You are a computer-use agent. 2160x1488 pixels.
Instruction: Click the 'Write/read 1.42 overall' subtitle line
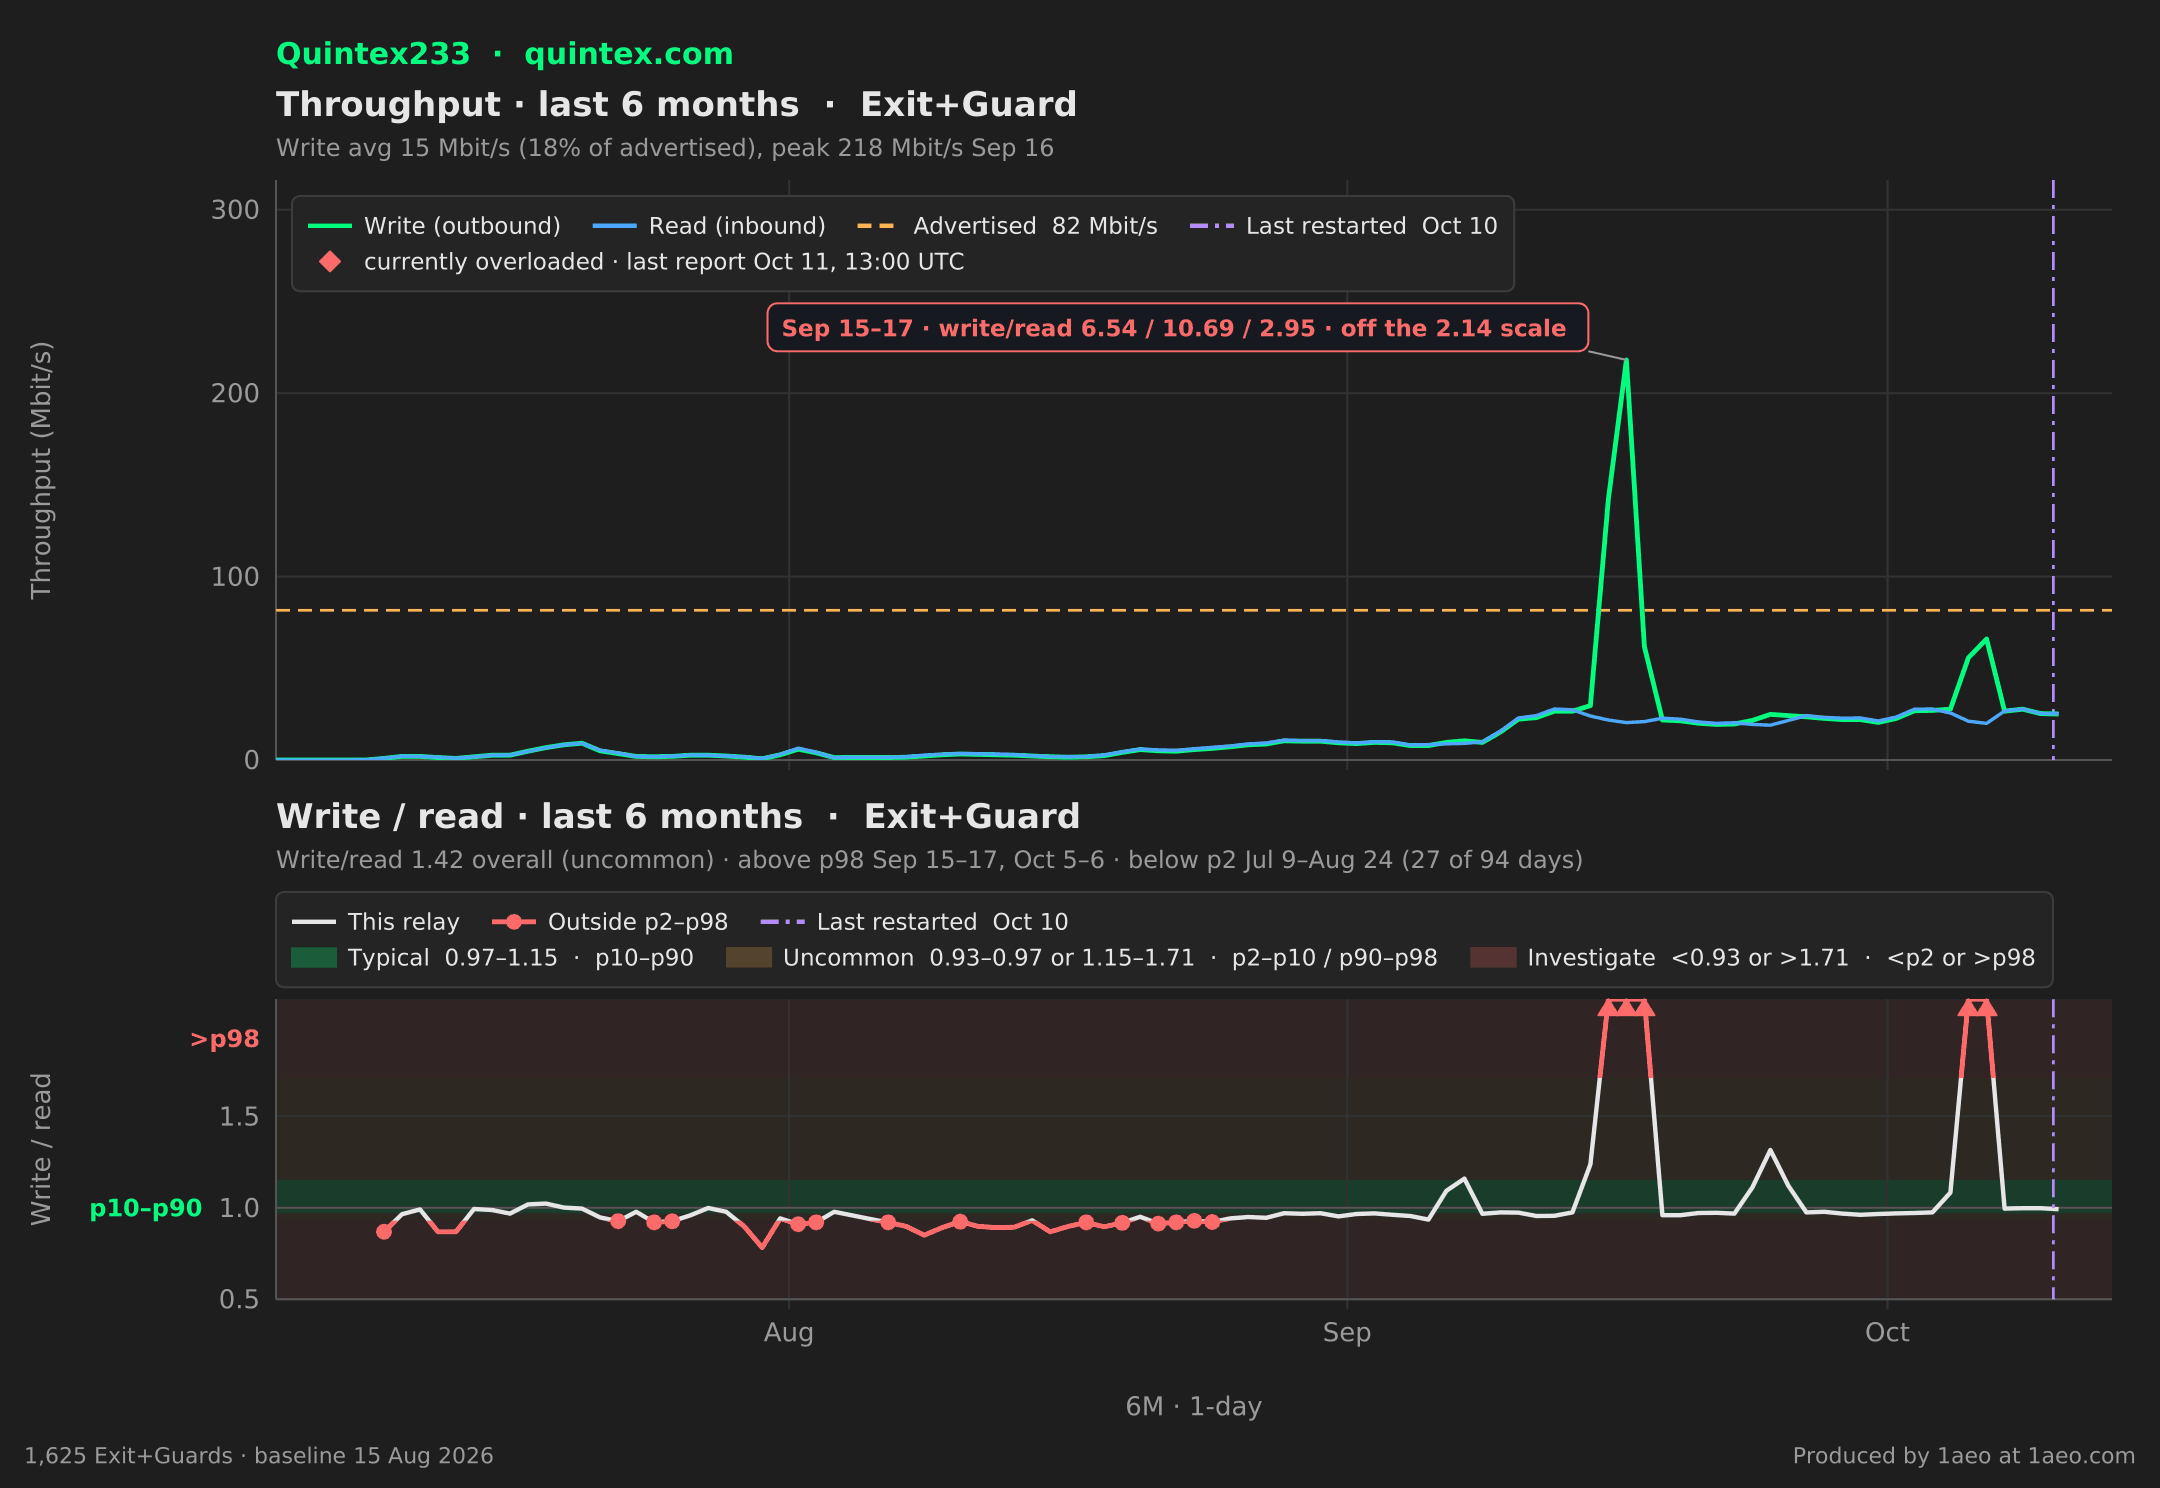point(929,860)
